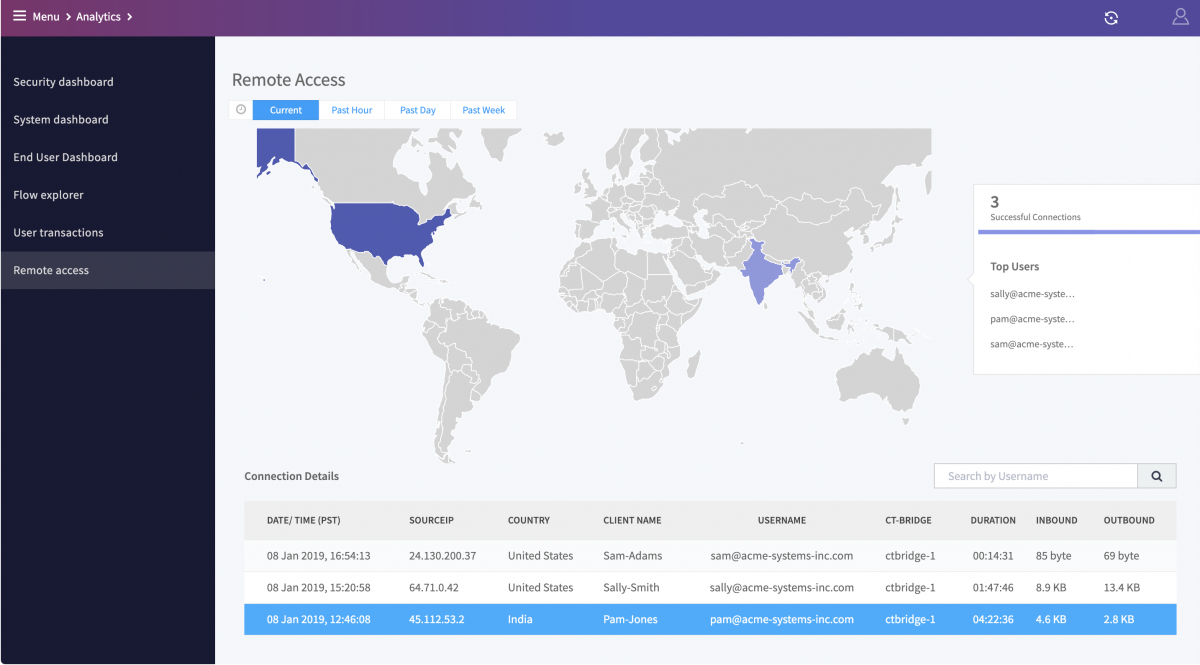This screenshot has height=665, width=1200.
Task: Enable the Past Week time range
Action: pos(483,110)
